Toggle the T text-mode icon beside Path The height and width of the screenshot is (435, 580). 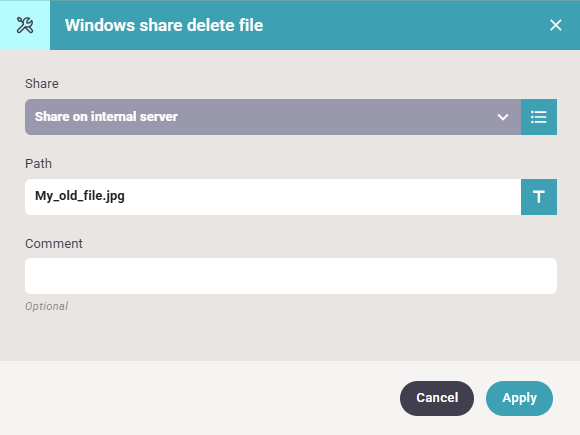[x=539, y=197]
